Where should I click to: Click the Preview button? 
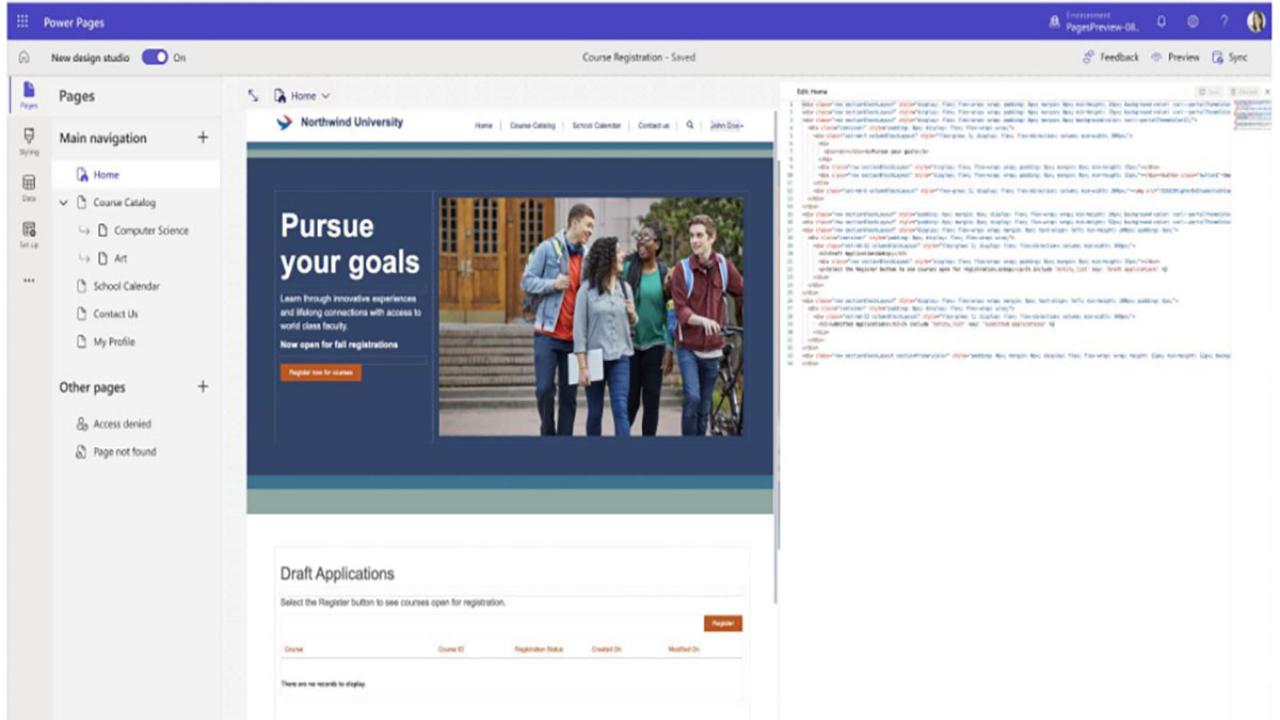click(1175, 57)
